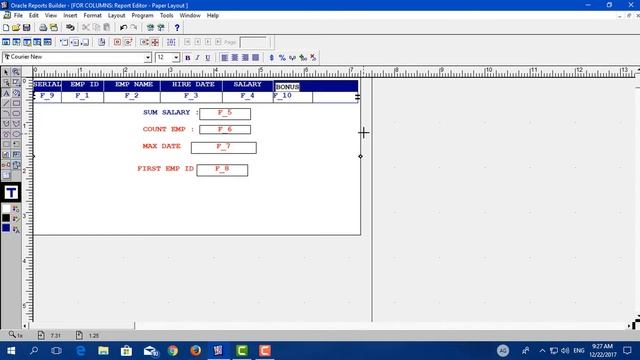This screenshot has height=360, width=640.
Task: Select the F_7 max date field
Action: 224,147
